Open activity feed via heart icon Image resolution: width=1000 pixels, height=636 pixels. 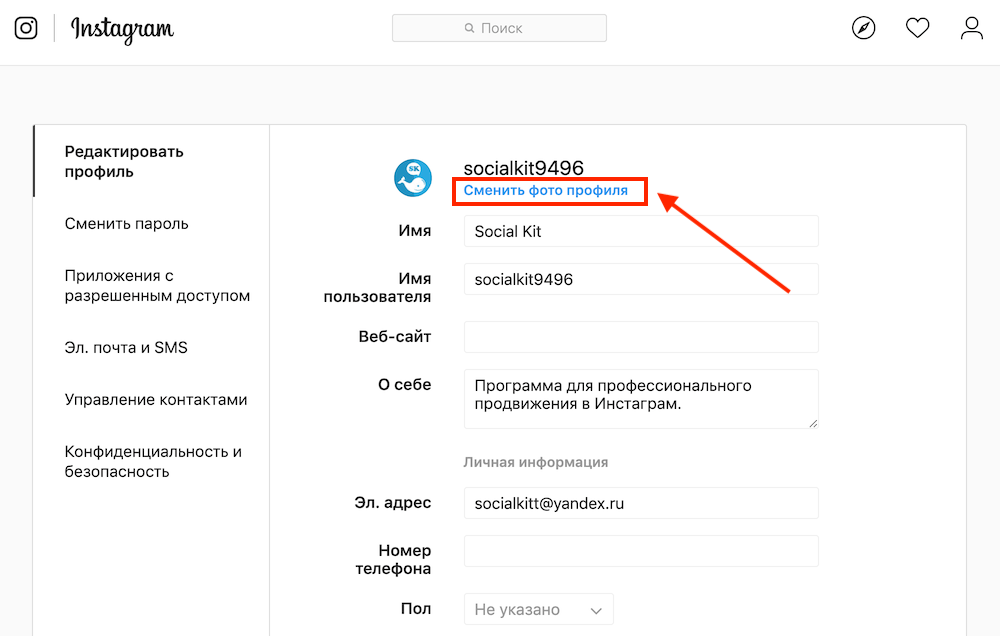click(x=917, y=28)
